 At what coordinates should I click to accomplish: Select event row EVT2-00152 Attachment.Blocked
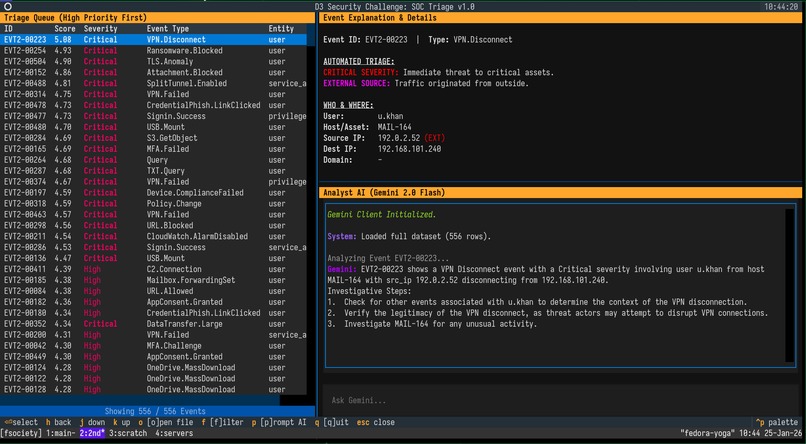click(x=153, y=72)
